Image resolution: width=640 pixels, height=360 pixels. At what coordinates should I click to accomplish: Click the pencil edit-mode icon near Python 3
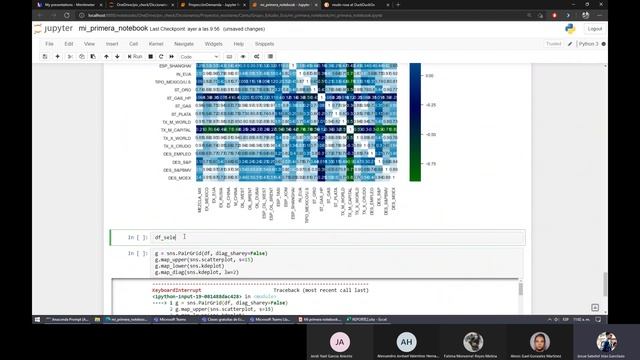coord(570,44)
